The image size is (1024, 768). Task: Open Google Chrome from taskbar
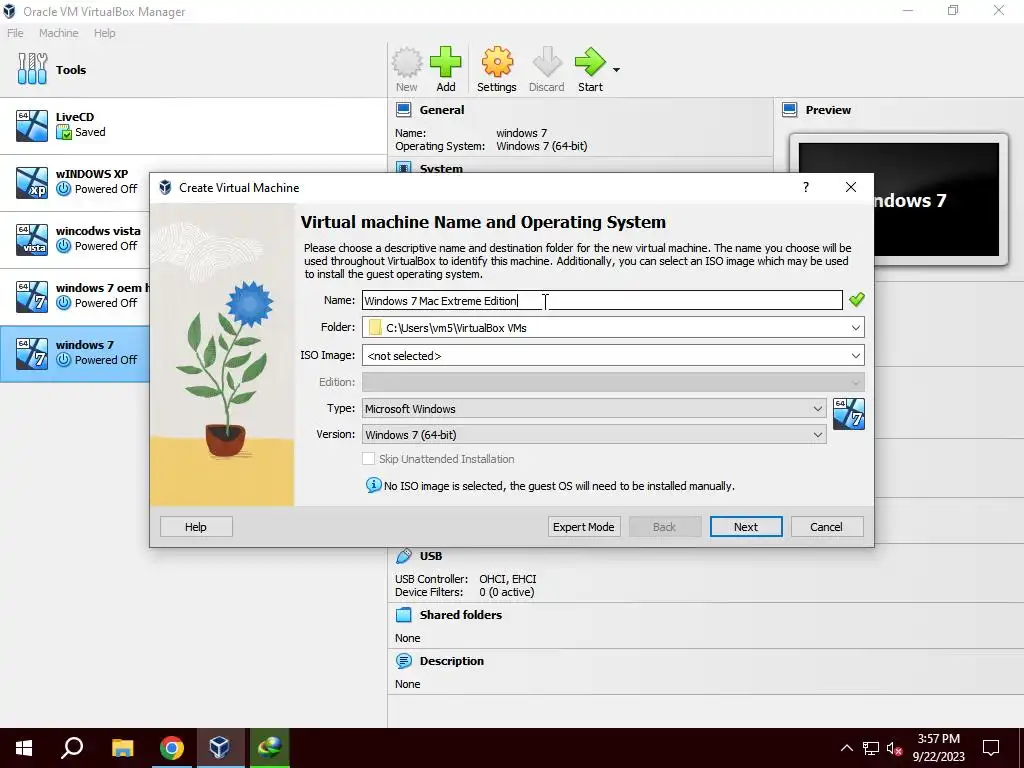click(172, 748)
